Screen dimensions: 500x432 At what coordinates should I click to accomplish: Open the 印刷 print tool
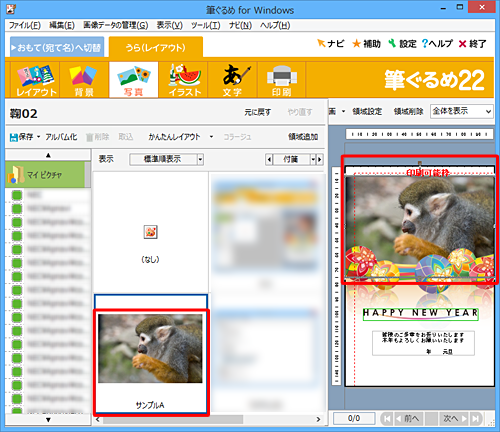[282, 80]
